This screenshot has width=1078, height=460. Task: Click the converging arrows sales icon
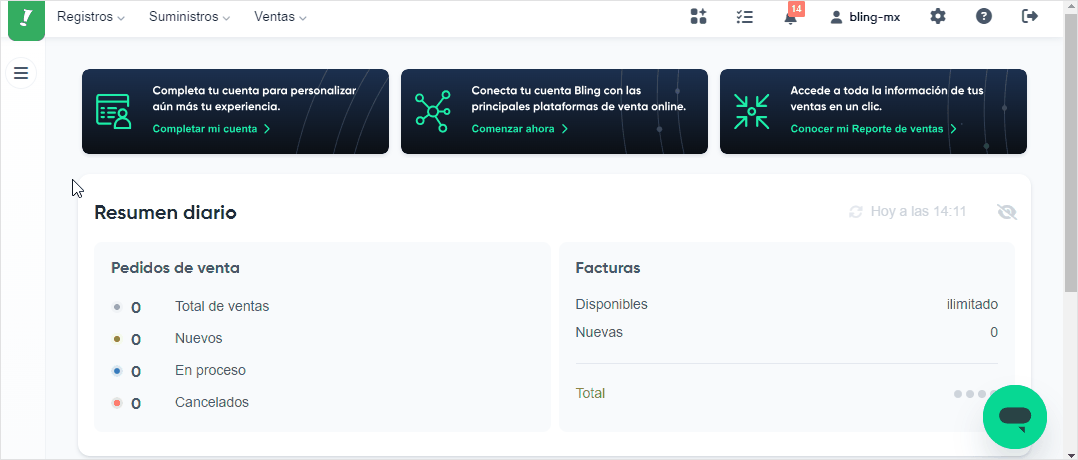click(751, 111)
